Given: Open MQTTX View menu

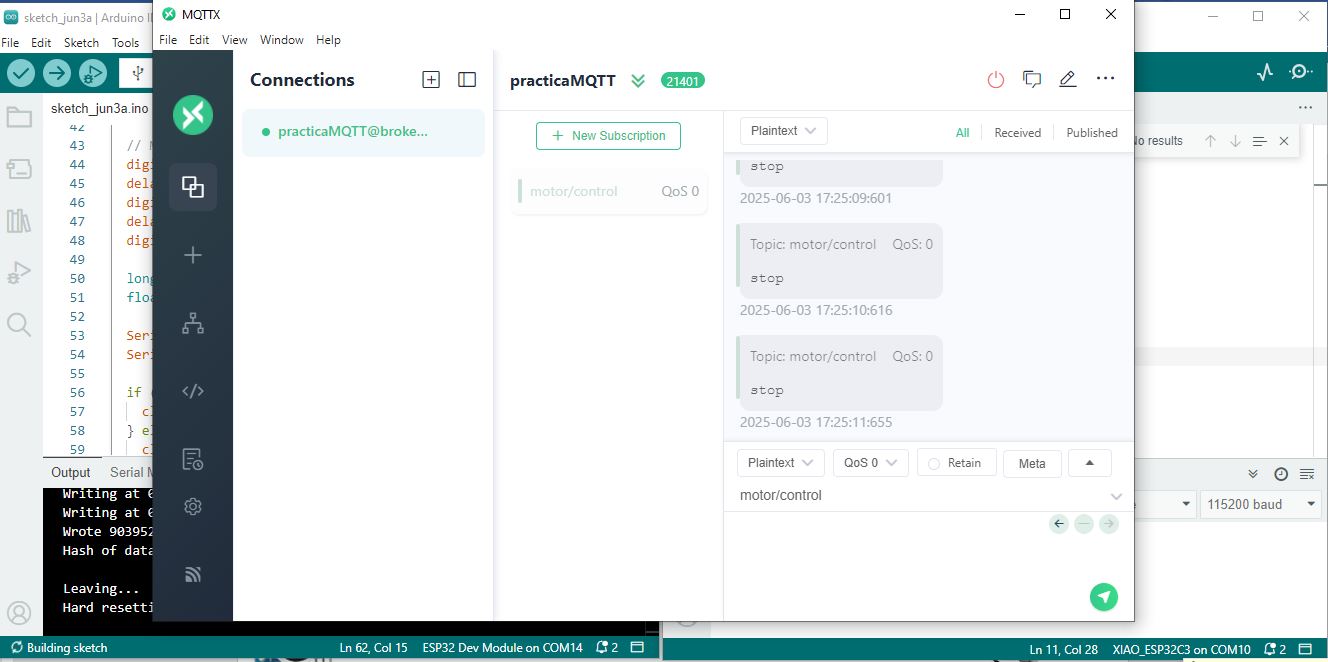Looking at the screenshot, I should 235,40.
